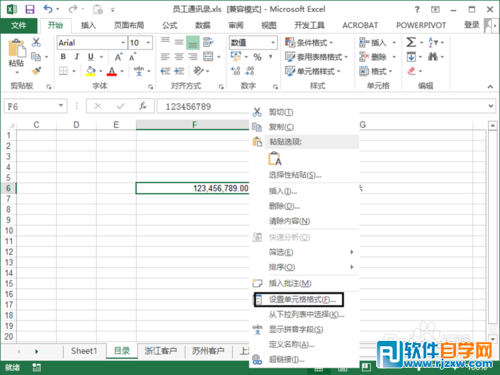This screenshot has height=375, width=500.
Task: Switch to 浙江客户 worksheet tab
Action: point(161,351)
